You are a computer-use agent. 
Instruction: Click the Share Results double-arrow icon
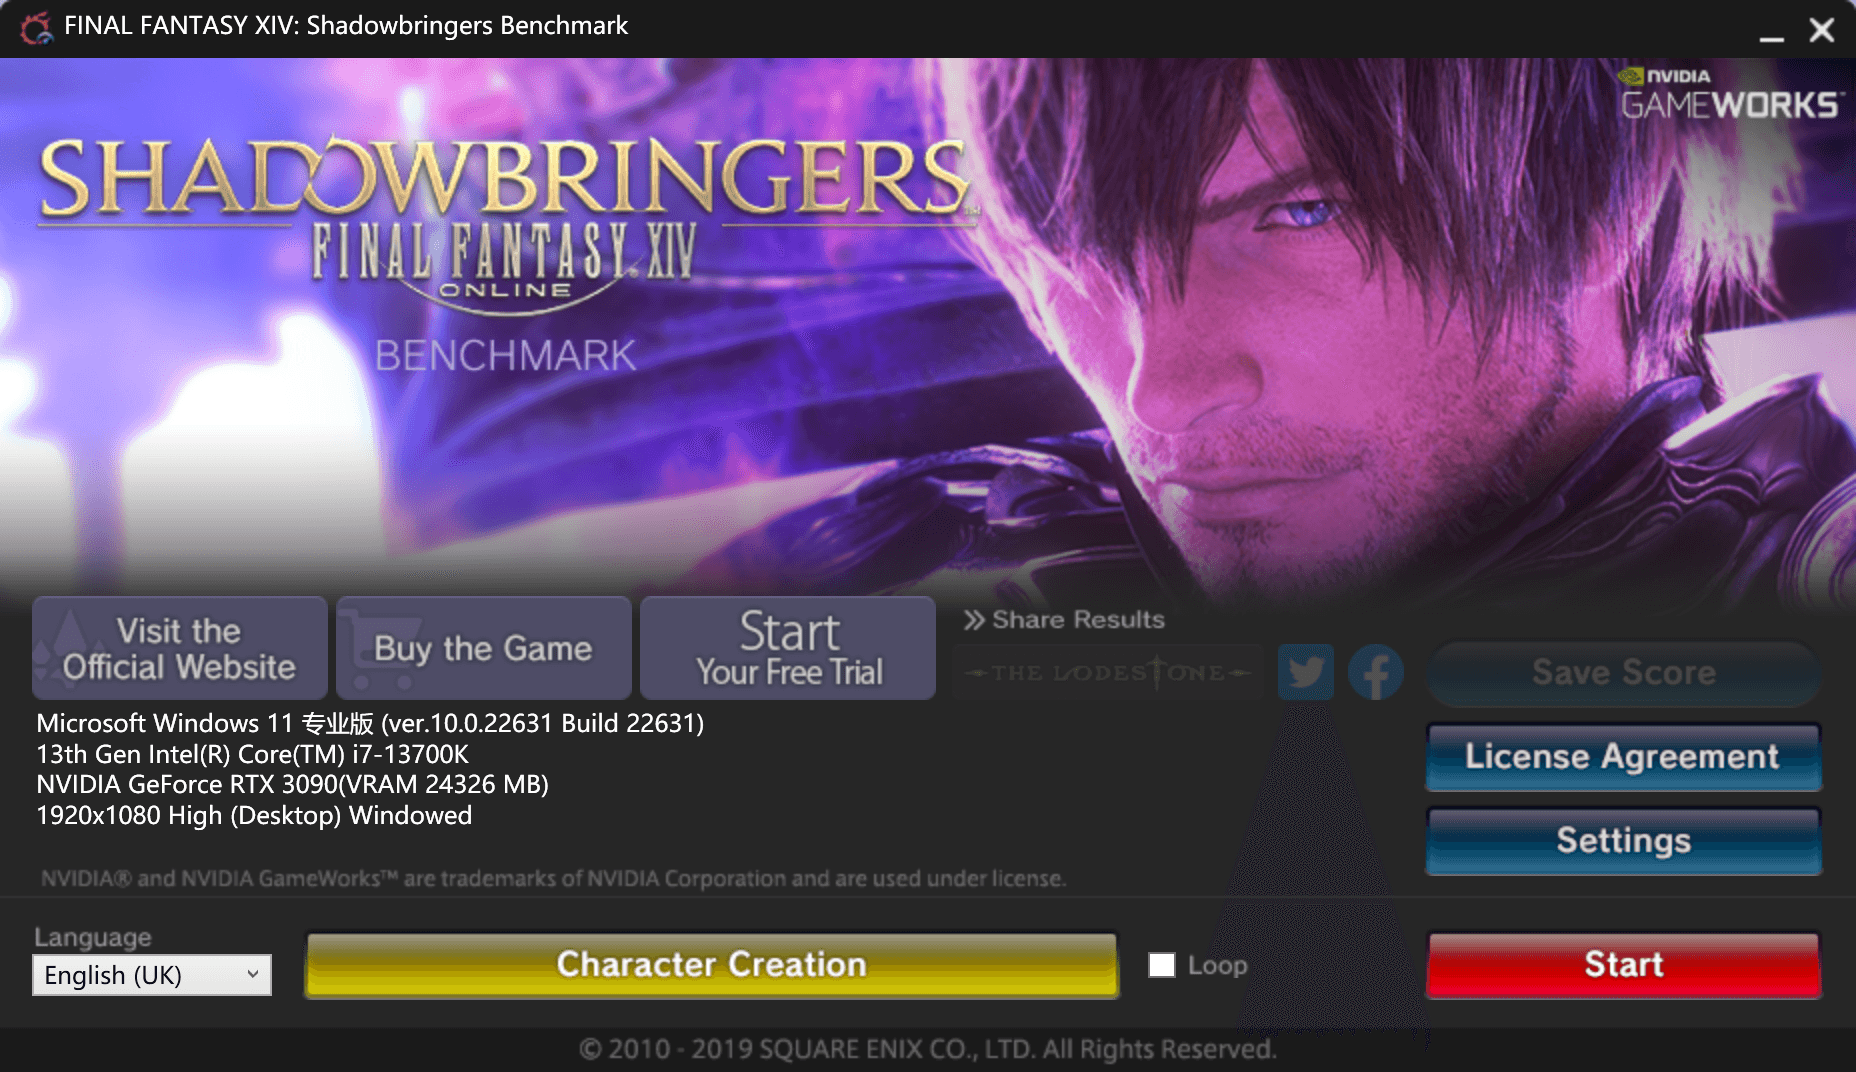(974, 620)
